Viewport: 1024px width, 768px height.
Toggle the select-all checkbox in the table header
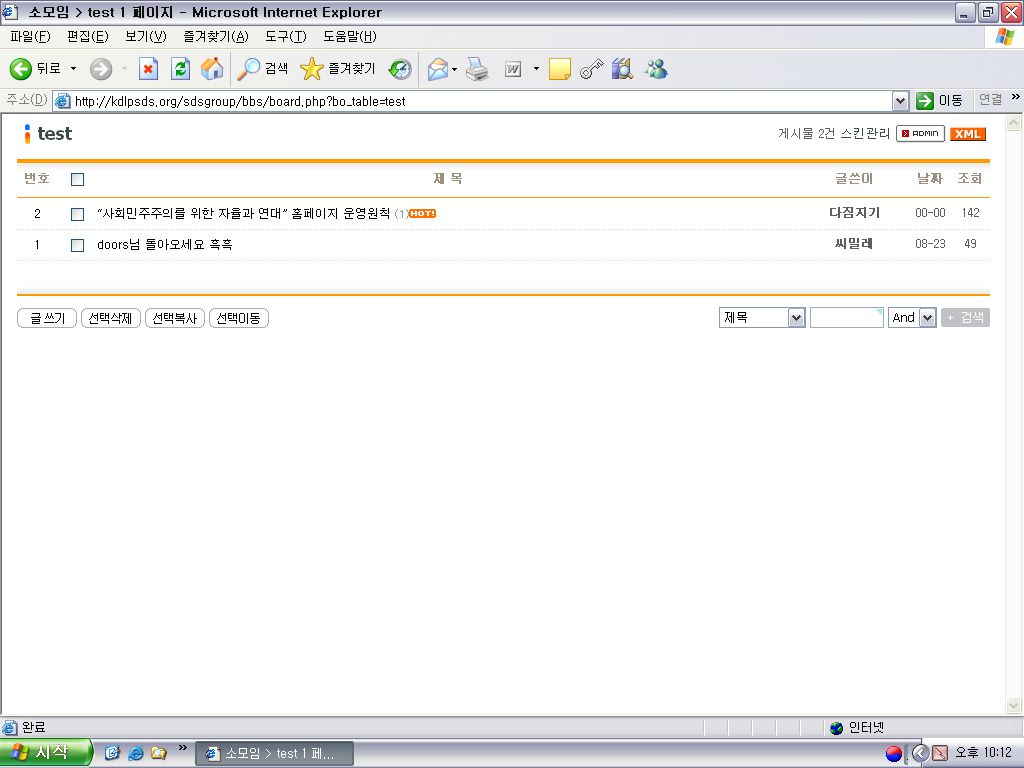tap(78, 180)
